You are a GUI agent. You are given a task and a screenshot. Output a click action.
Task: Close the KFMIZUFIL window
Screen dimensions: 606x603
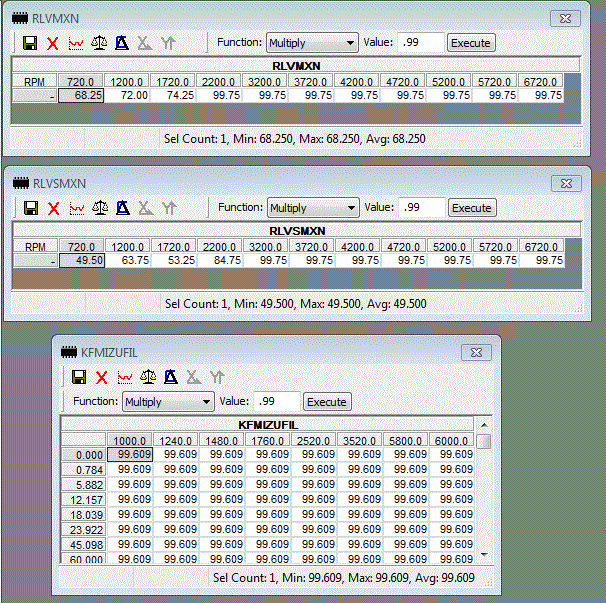pyautogui.click(x=477, y=353)
